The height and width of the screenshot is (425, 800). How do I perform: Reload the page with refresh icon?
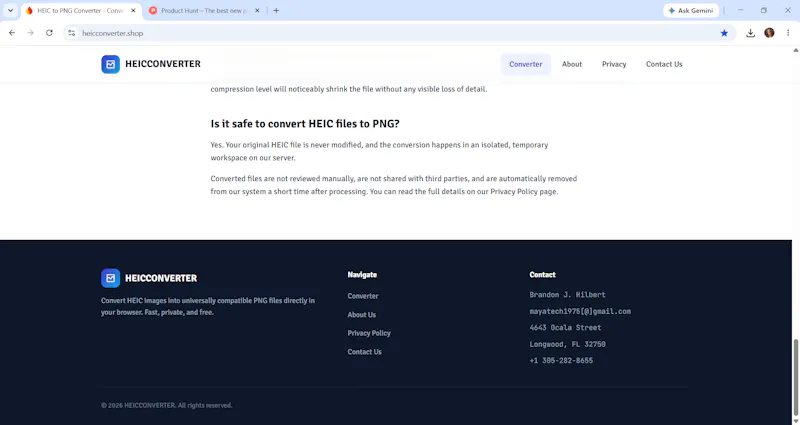click(49, 33)
